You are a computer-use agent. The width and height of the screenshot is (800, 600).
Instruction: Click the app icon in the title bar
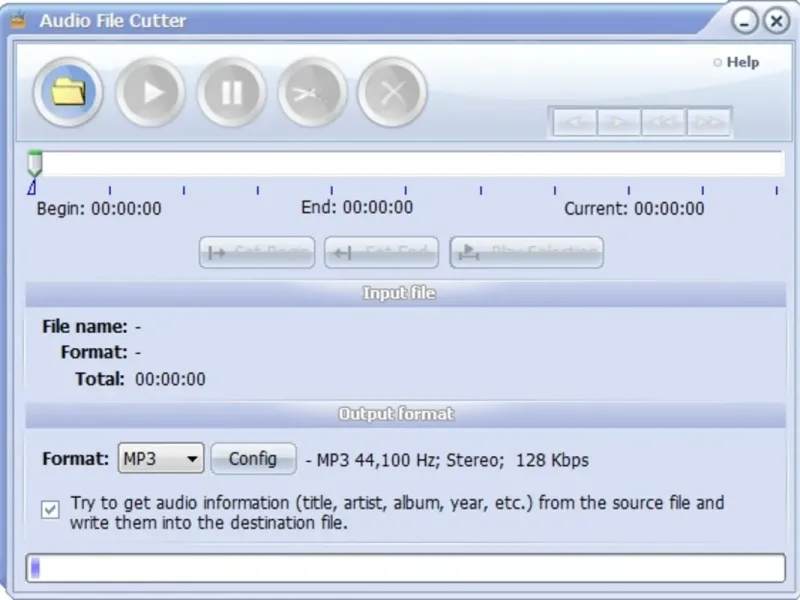(x=18, y=20)
